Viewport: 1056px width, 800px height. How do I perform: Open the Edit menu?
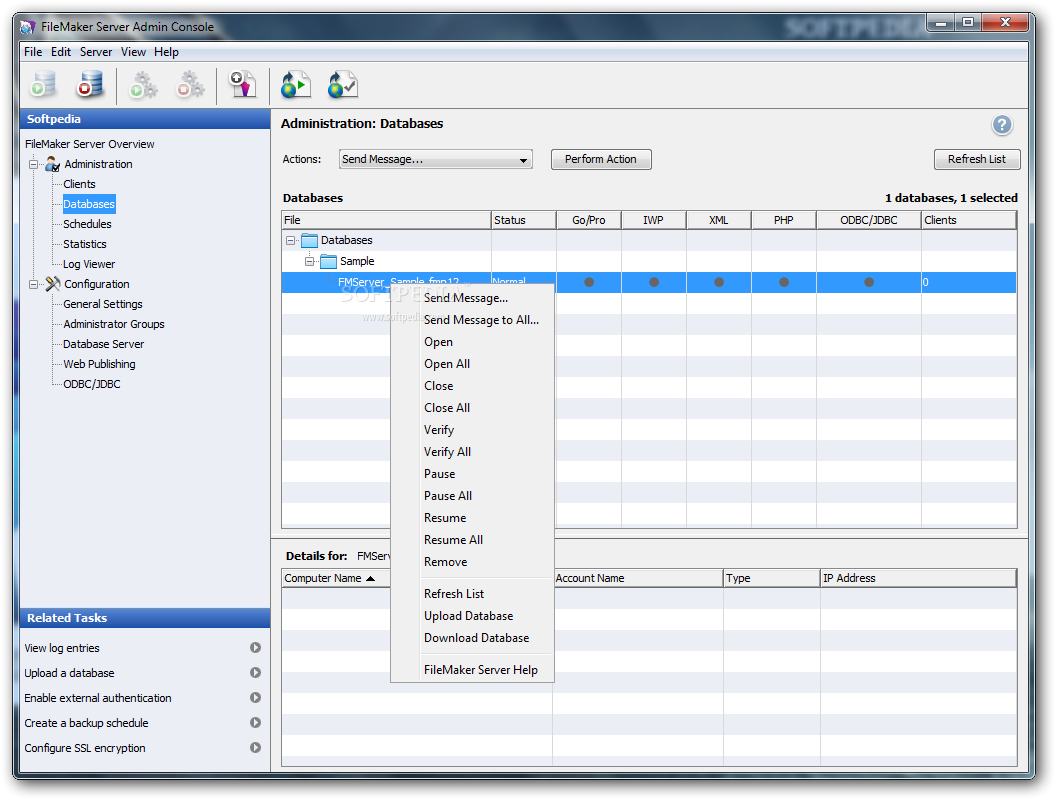pyautogui.click(x=61, y=52)
